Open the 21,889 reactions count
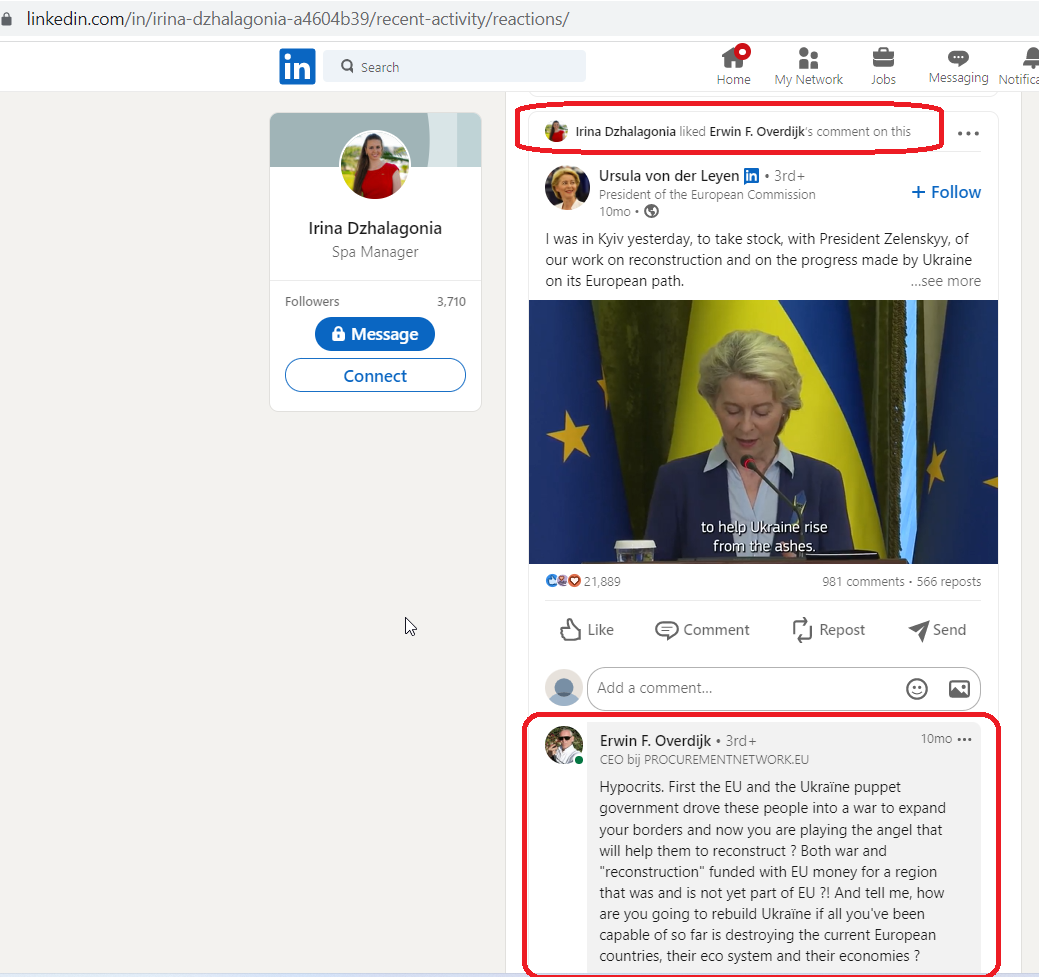Screen dimensions: 1039x977 [x=602, y=582]
